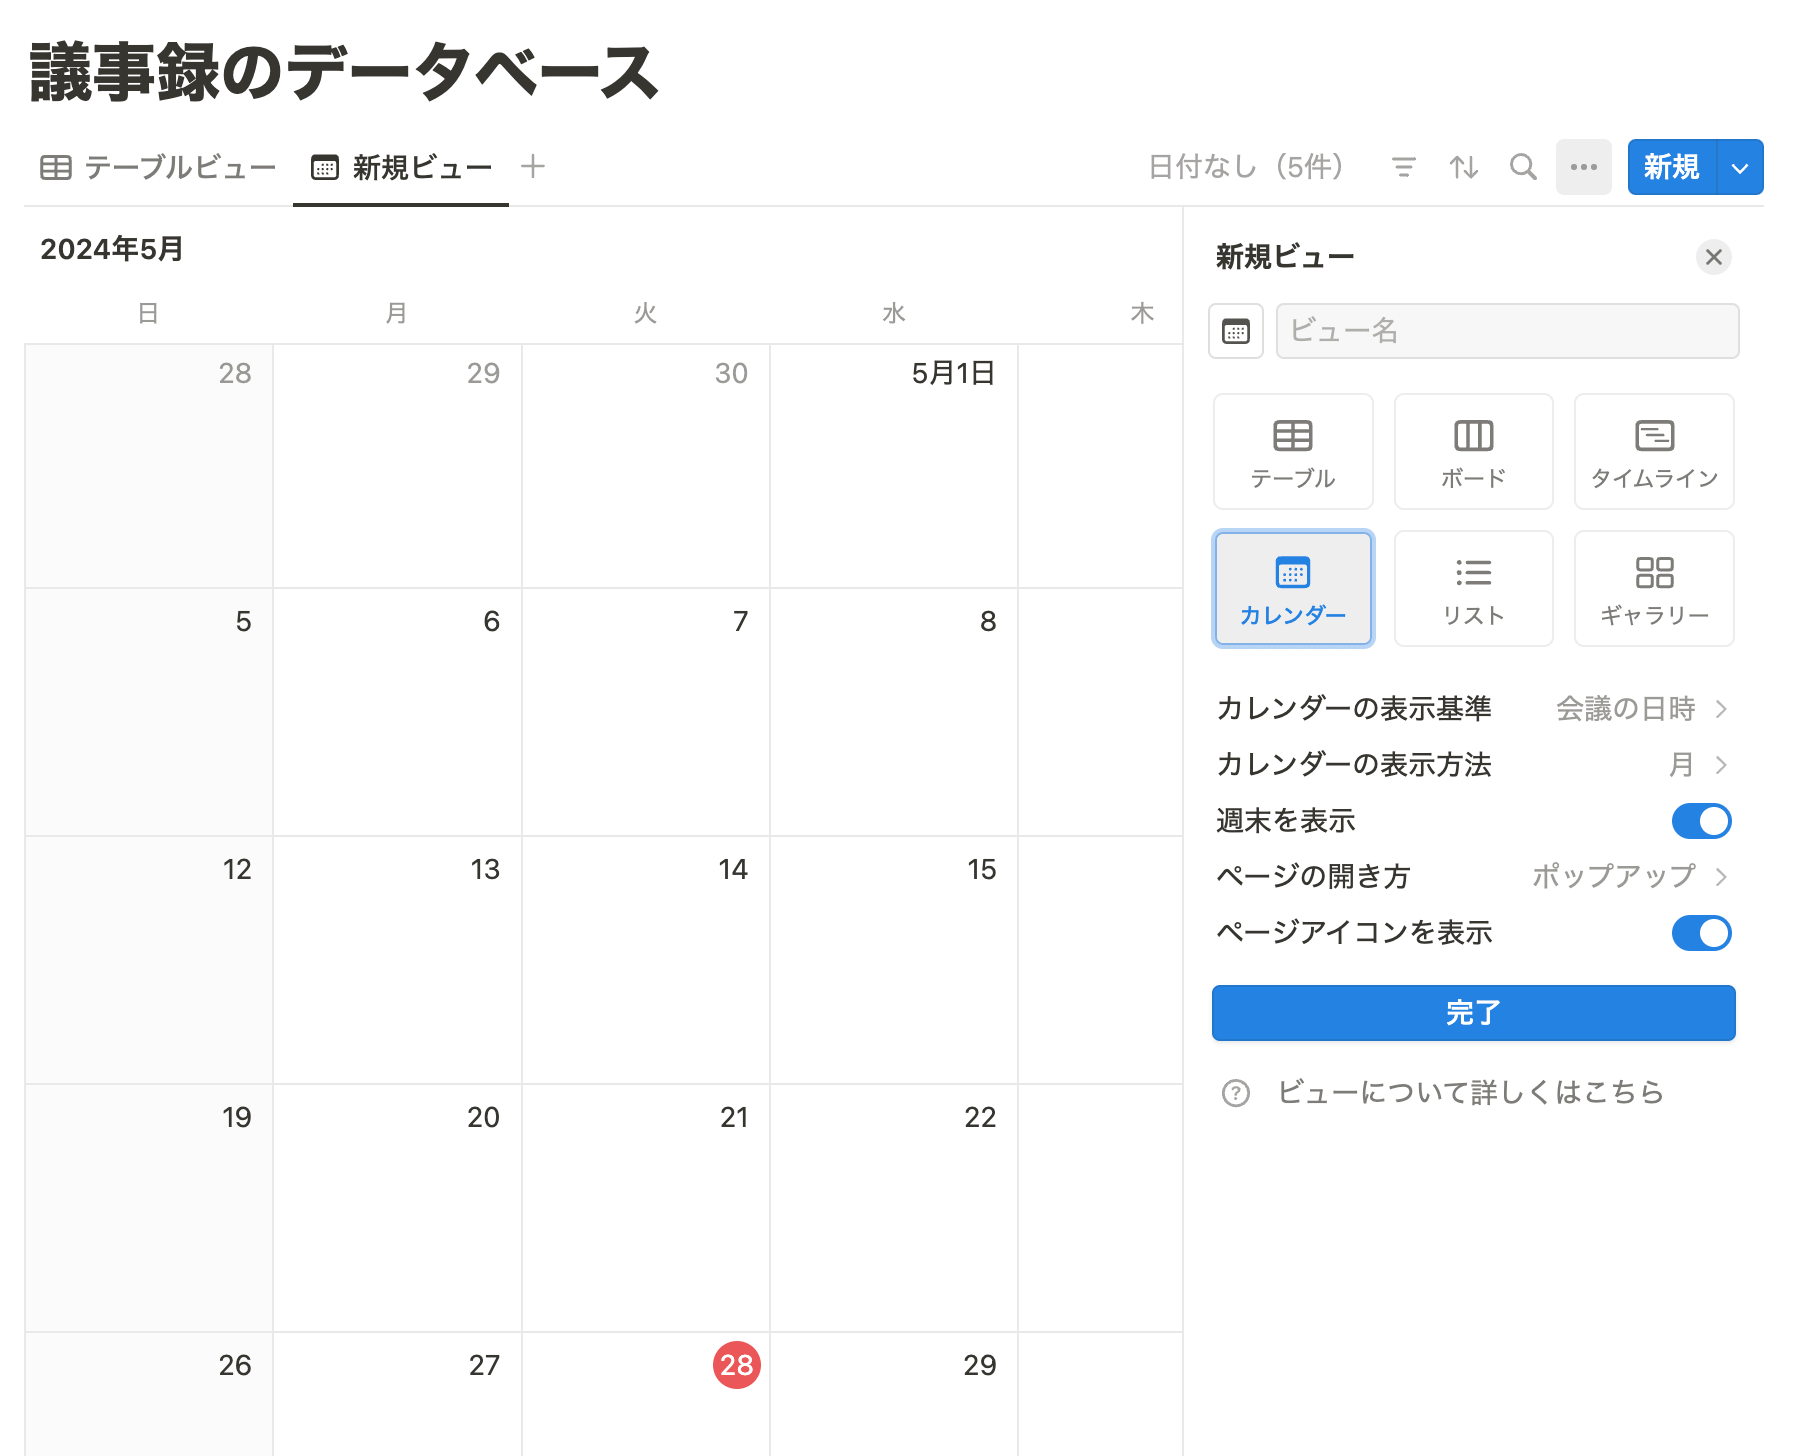The width and height of the screenshot is (1810, 1456).
Task: Click the date 22 cell
Action: 894,1208
